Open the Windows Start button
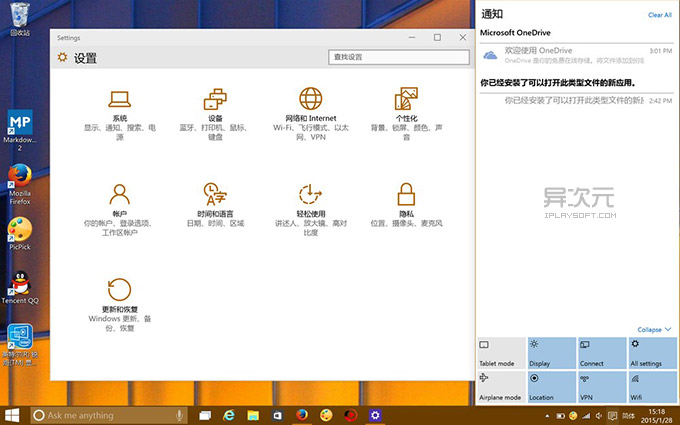This screenshot has height=425, width=680. point(12,415)
